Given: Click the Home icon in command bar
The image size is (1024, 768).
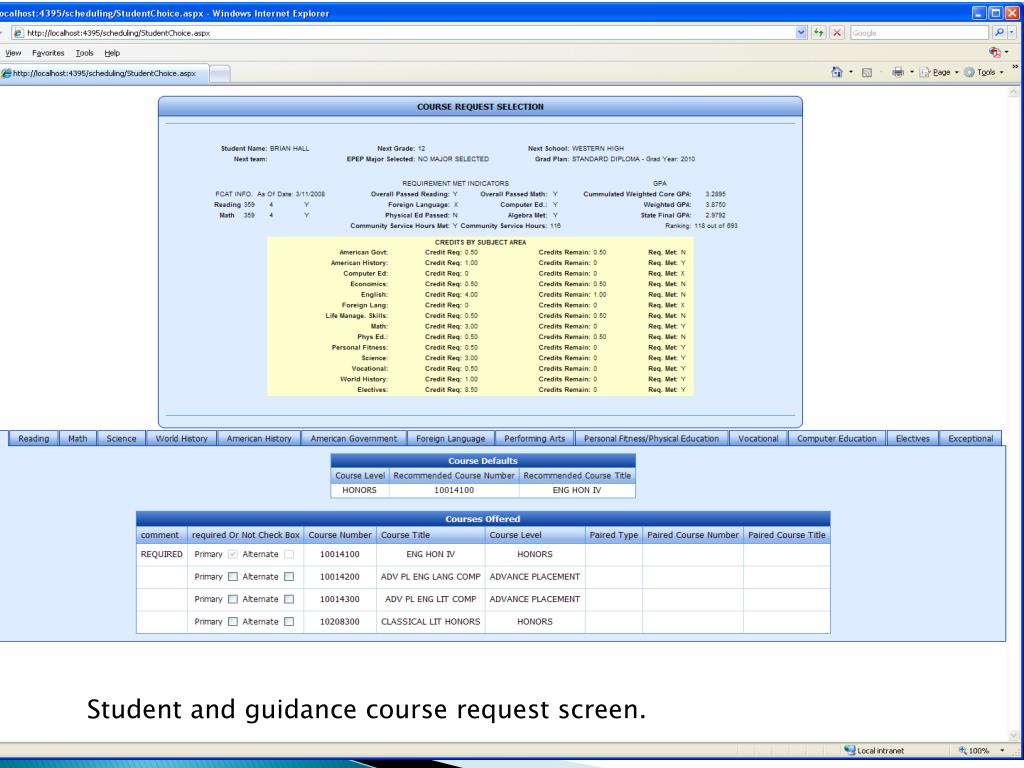Looking at the screenshot, I should [x=837, y=72].
